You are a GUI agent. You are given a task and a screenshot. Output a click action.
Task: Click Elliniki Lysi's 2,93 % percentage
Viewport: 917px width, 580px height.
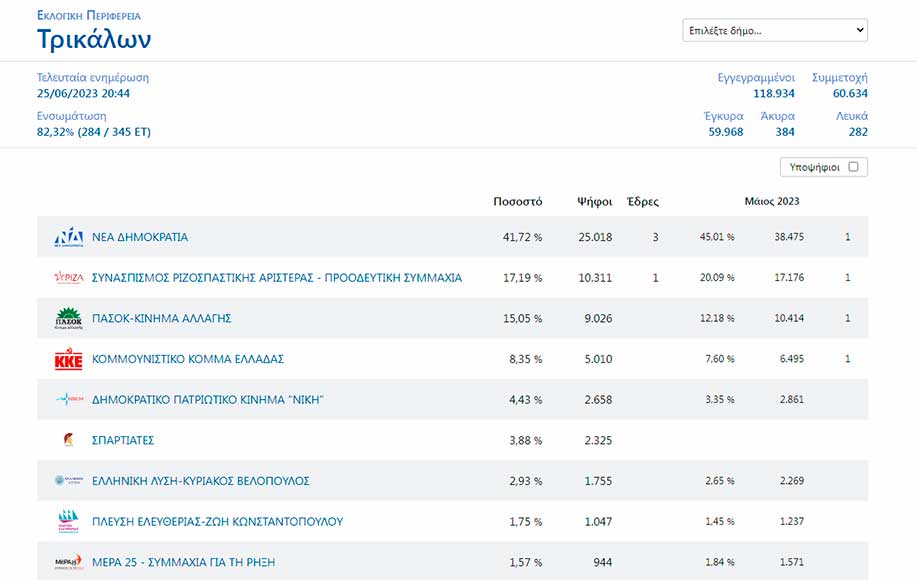pyautogui.click(x=526, y=481)
